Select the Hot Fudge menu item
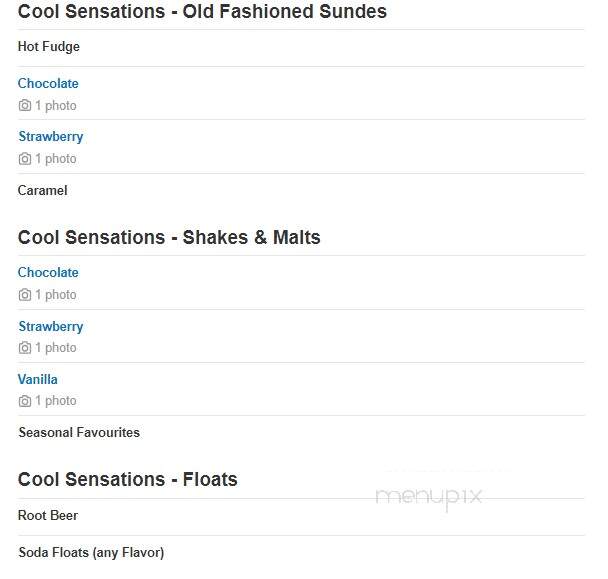The width and height of the screenshot is (608, 579). (x=49, y=47)
